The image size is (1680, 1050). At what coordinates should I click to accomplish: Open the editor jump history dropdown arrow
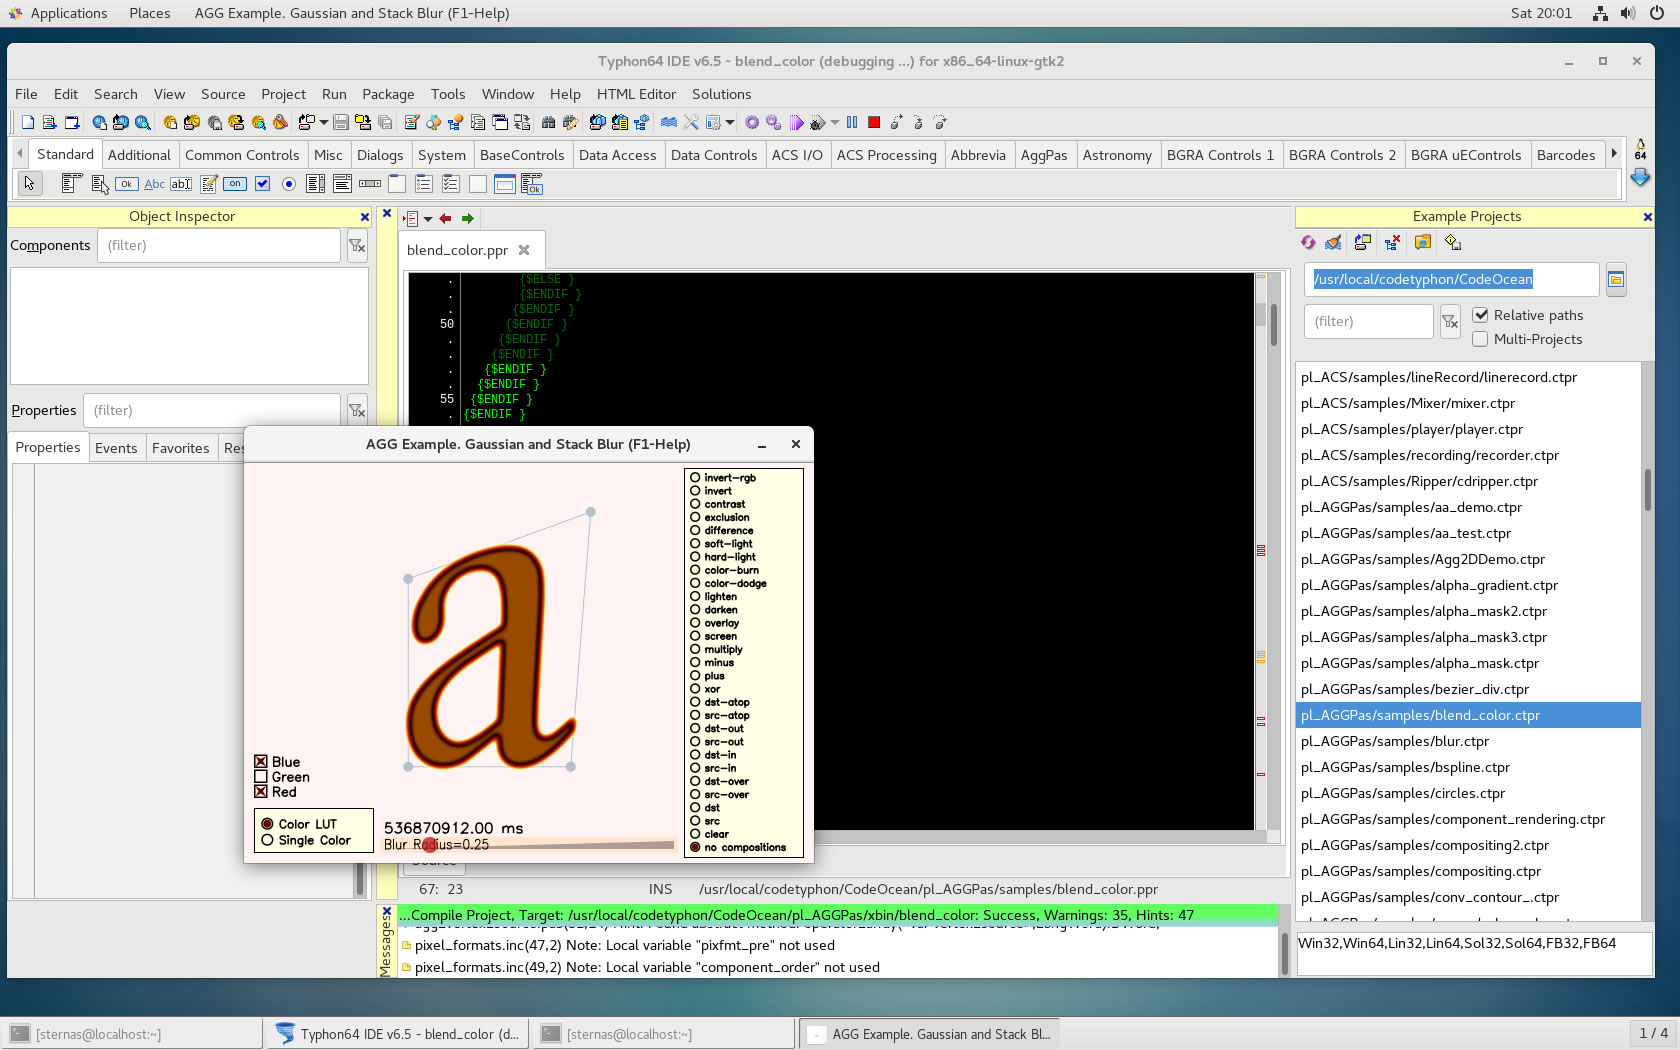[428, 219]
